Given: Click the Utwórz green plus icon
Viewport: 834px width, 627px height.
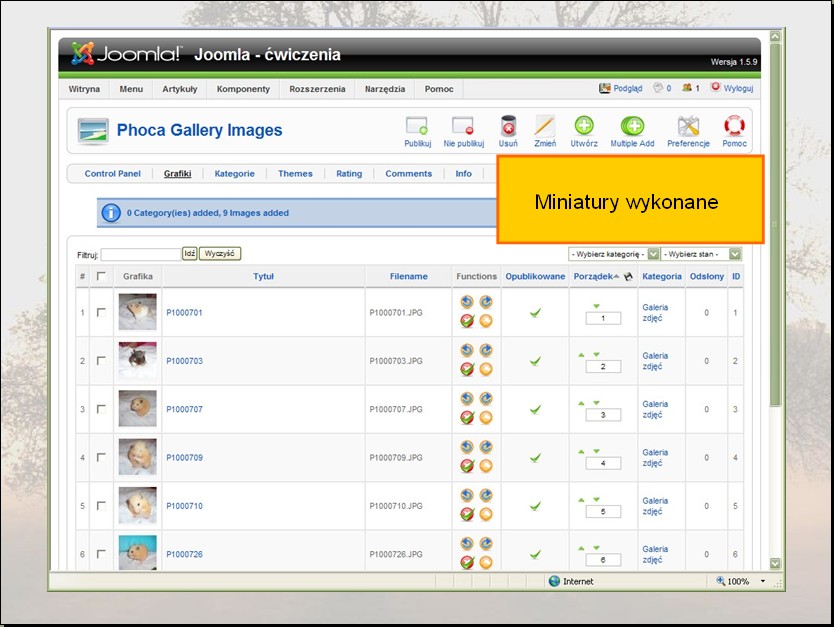Looking at the screenshot, I should tap(584, 127).
